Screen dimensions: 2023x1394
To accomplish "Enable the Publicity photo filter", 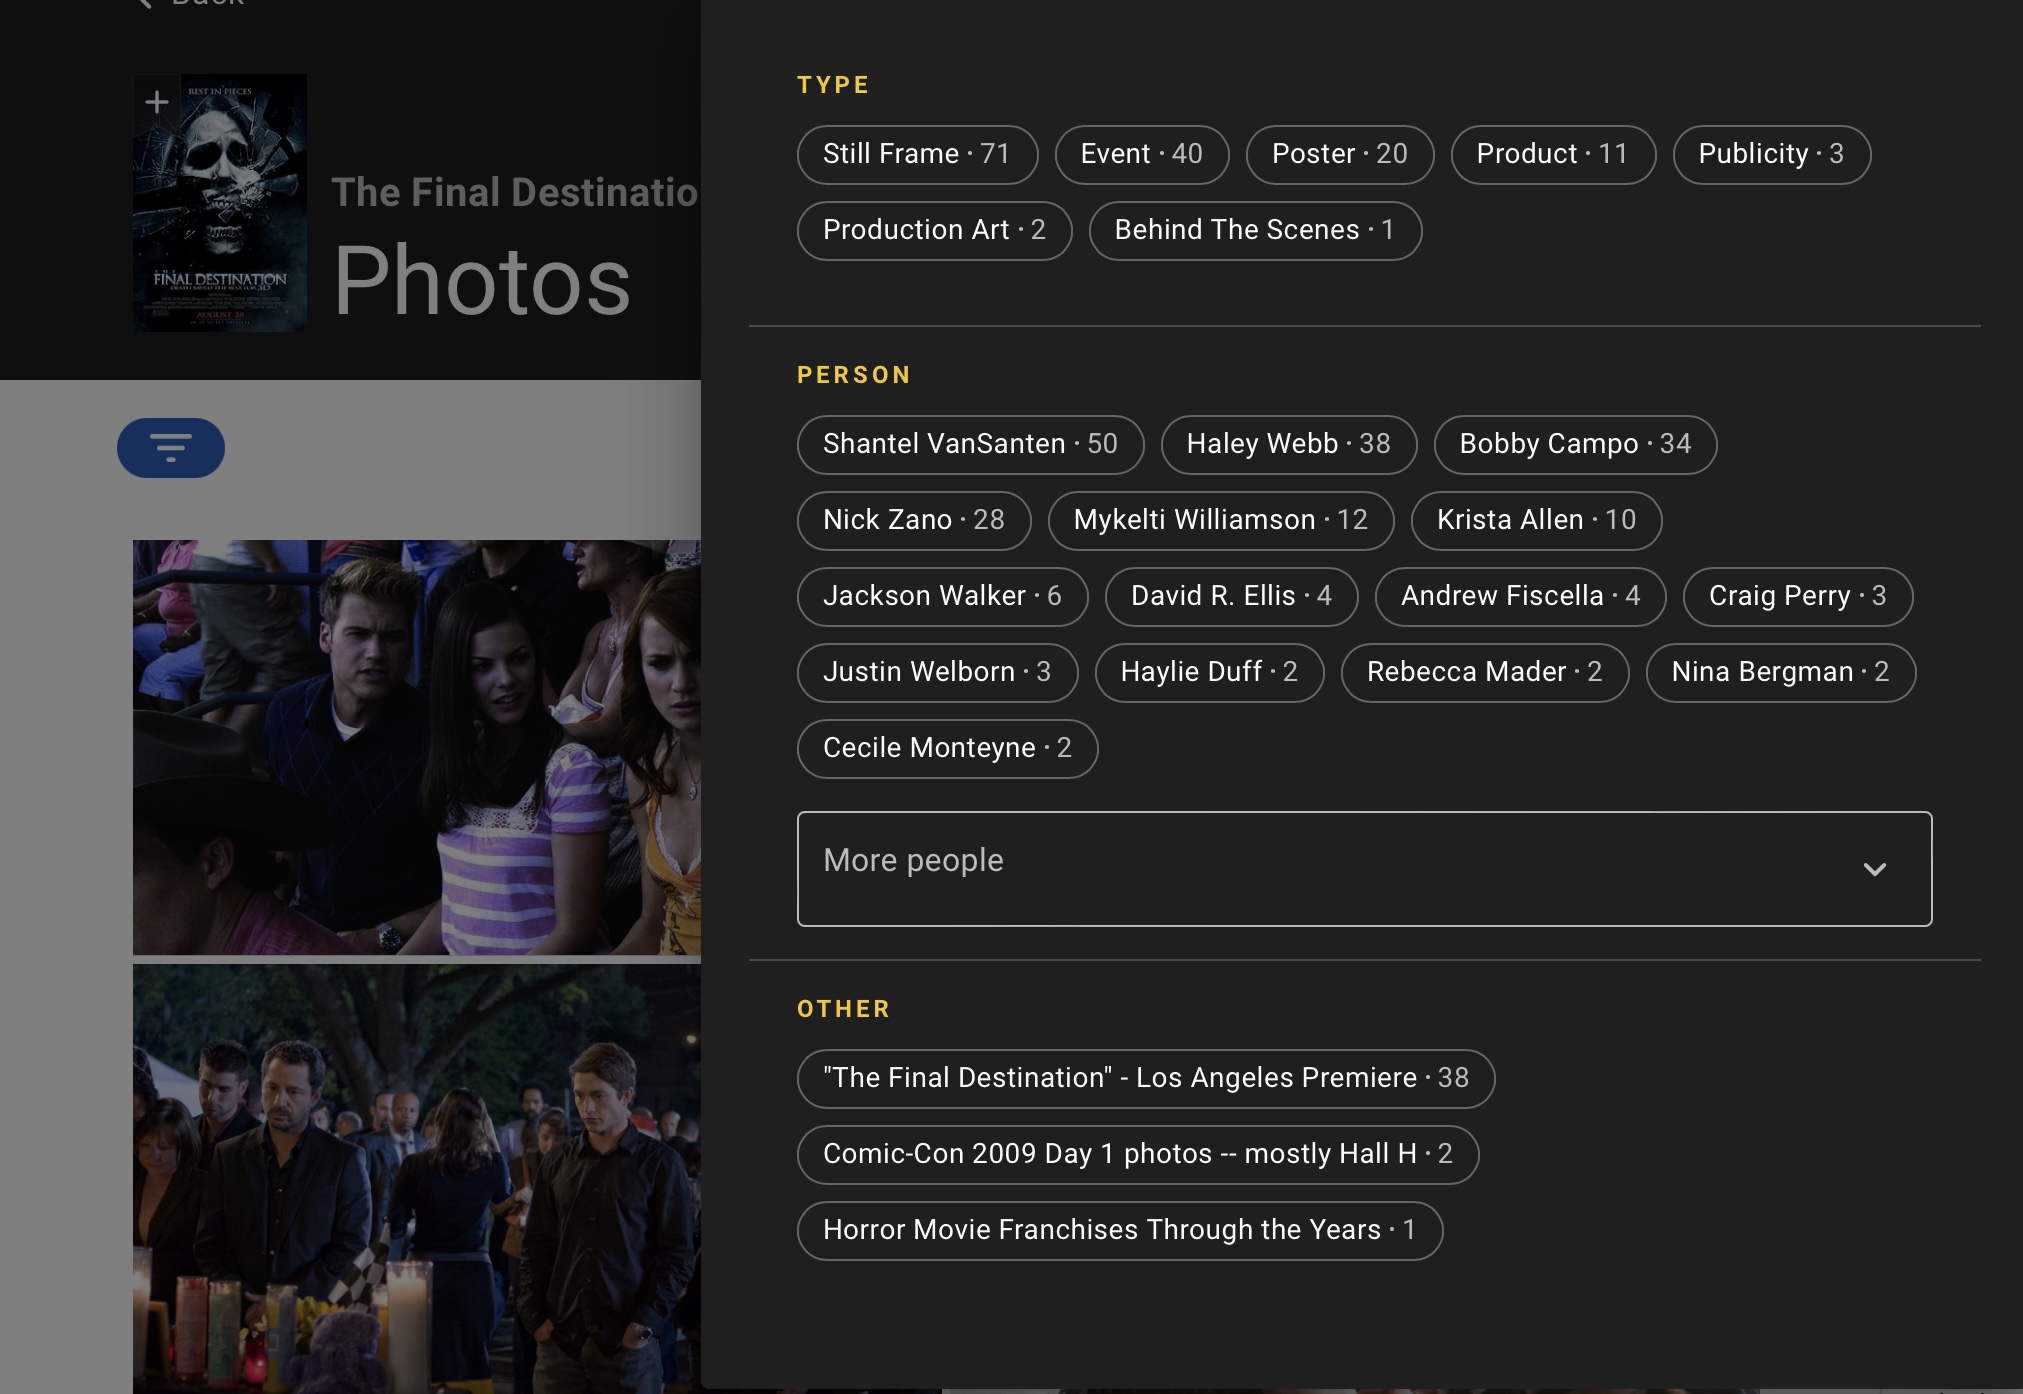I will [x=1770, y=154].
